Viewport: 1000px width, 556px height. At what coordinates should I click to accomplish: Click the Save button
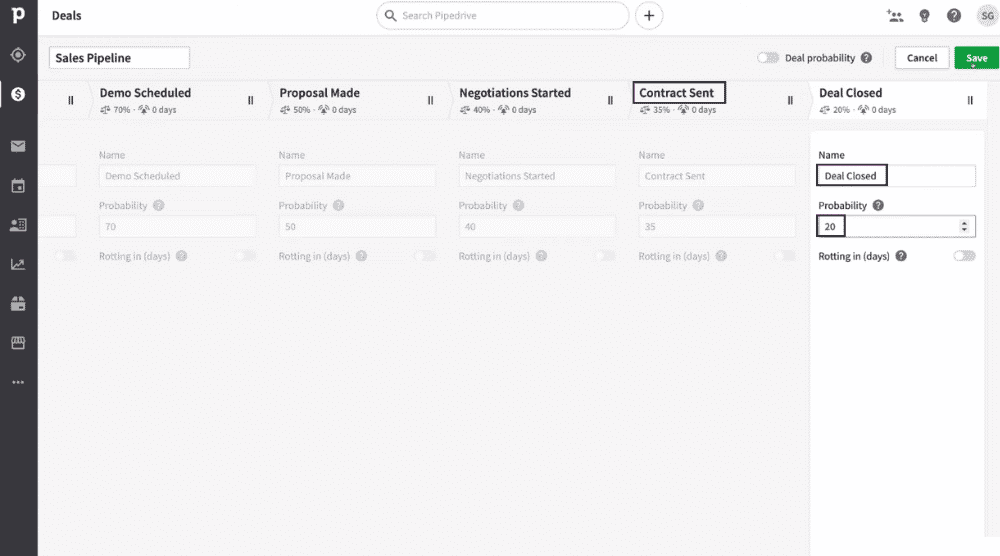point(976,57)
